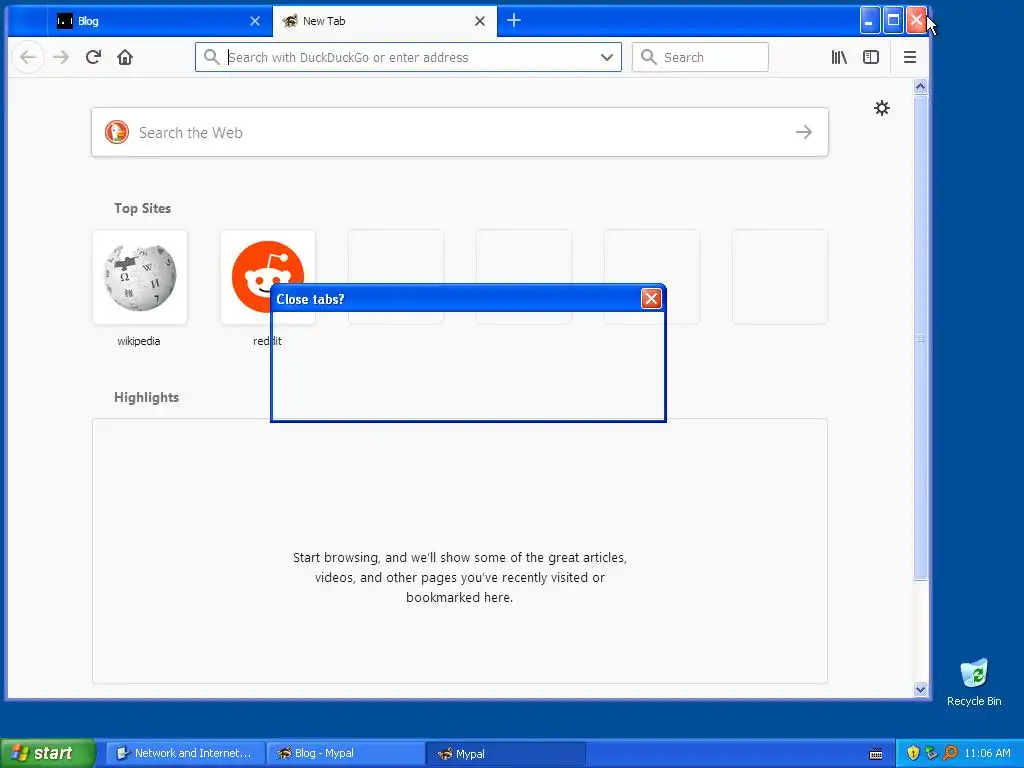1024x768 pixels.
Task: Click the scrollbar up arrow
Action: (x=921, y=86)
